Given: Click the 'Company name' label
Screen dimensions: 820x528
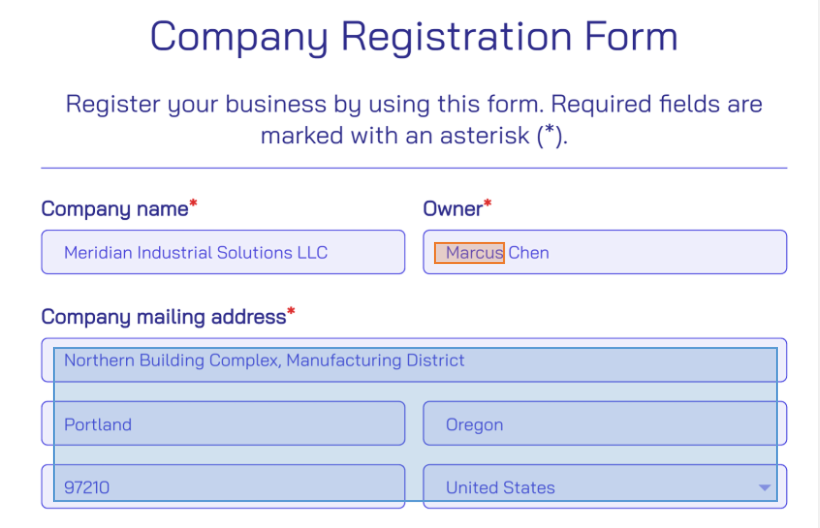Looking at the screenshot, I should pyautogui.click(x=114, y=209).
